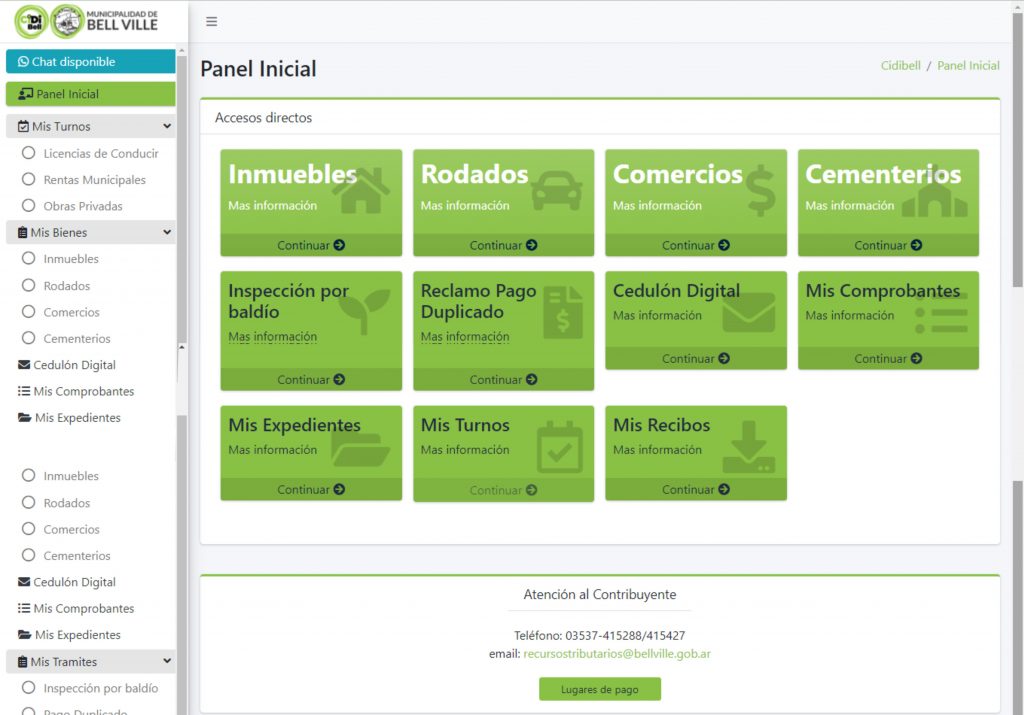Collapse the Mis Turnos section
1024x715 pixels.
coord(165,126)
